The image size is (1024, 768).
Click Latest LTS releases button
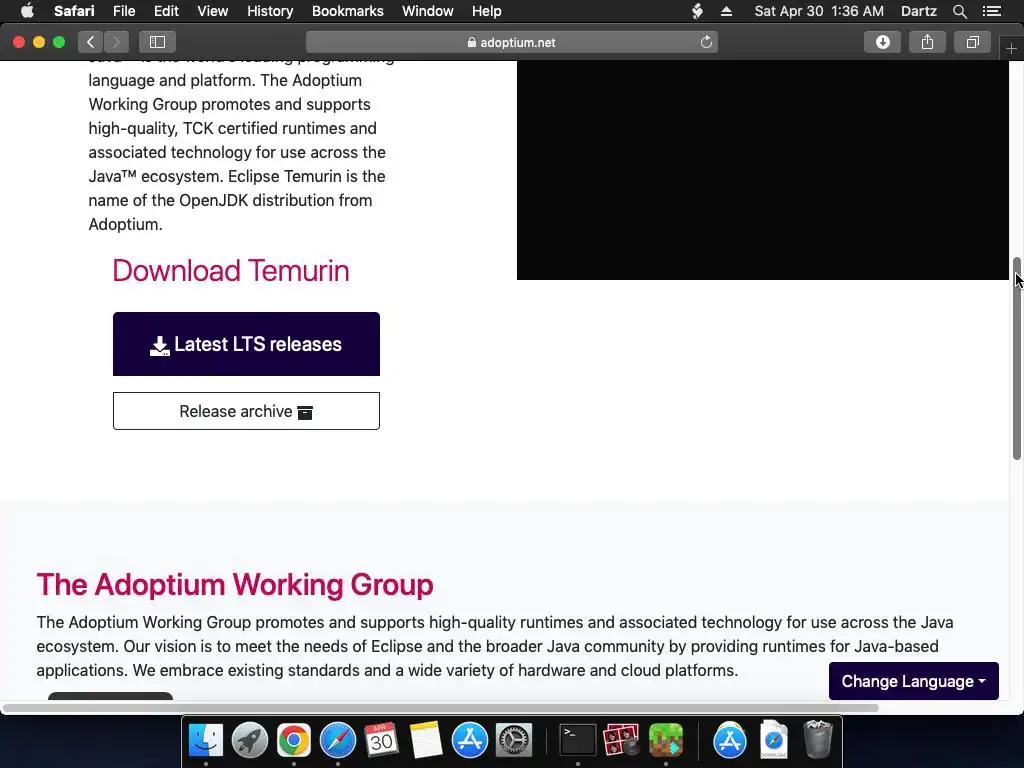click(x=246, y=344)
